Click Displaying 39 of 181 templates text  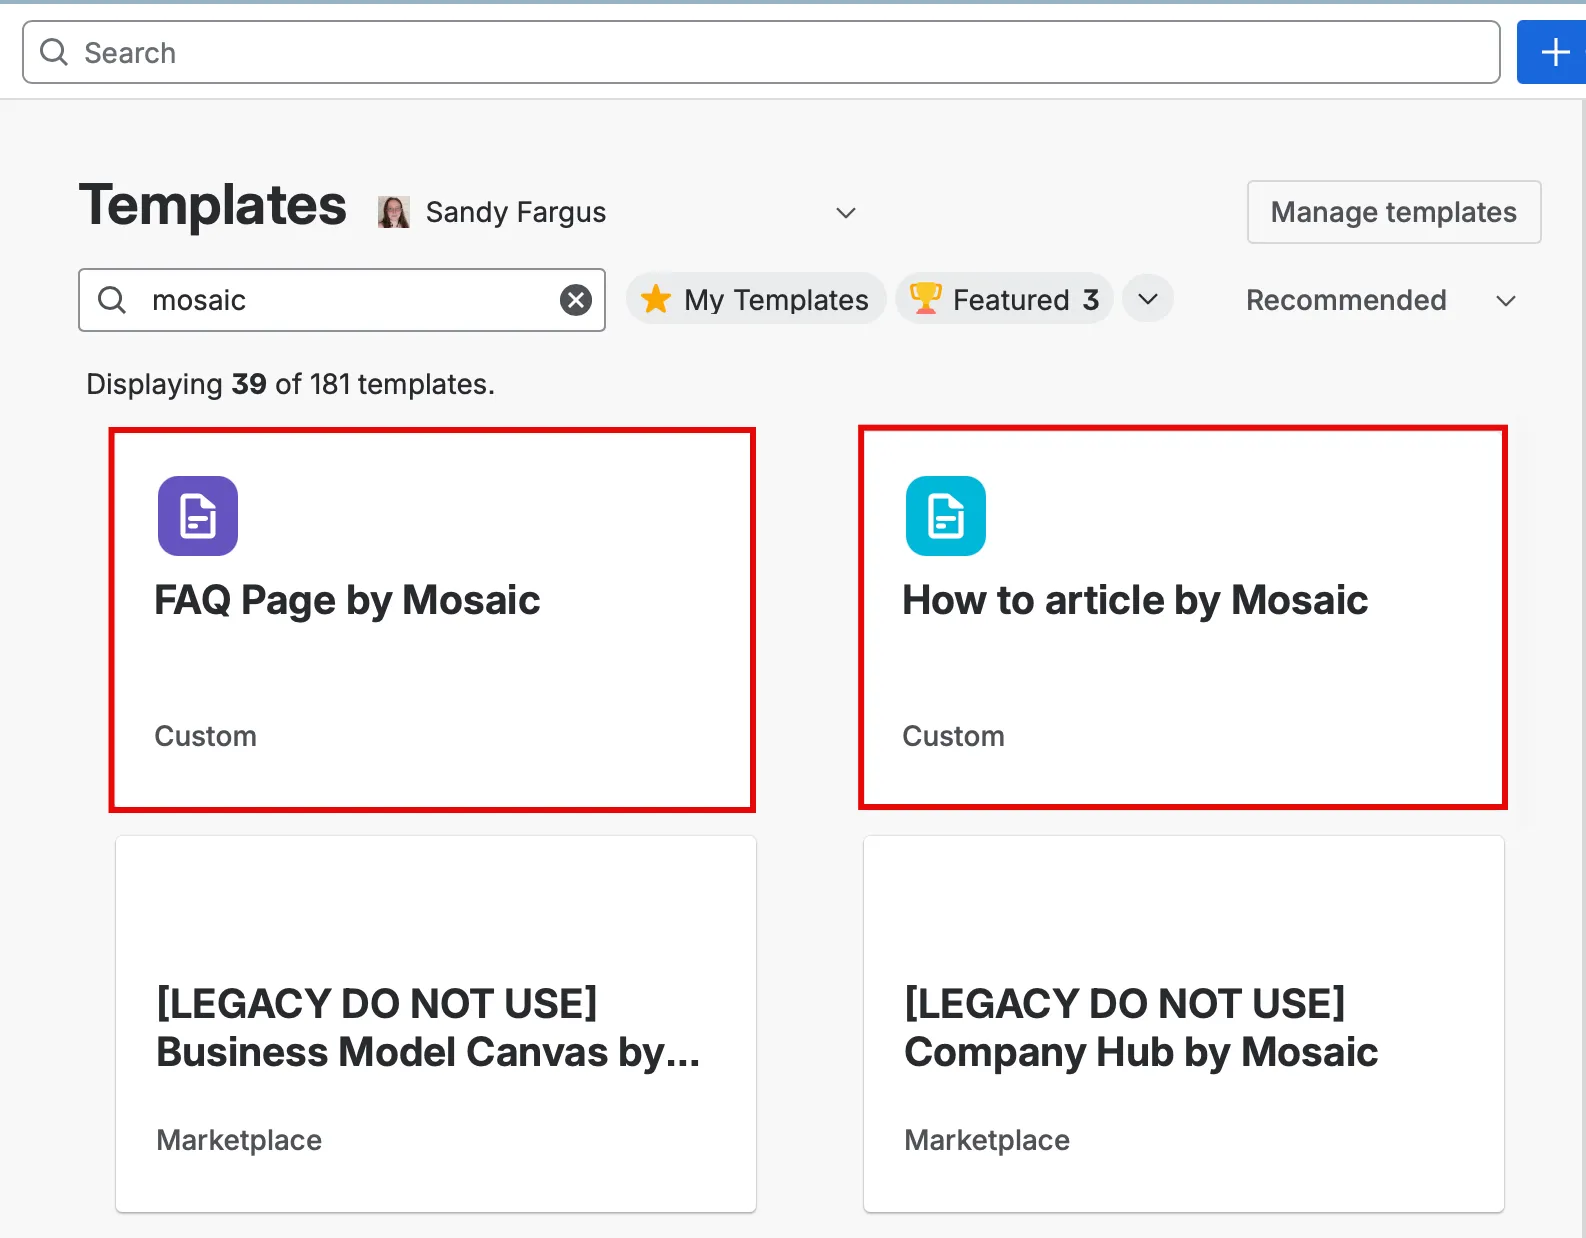point(291,384)
